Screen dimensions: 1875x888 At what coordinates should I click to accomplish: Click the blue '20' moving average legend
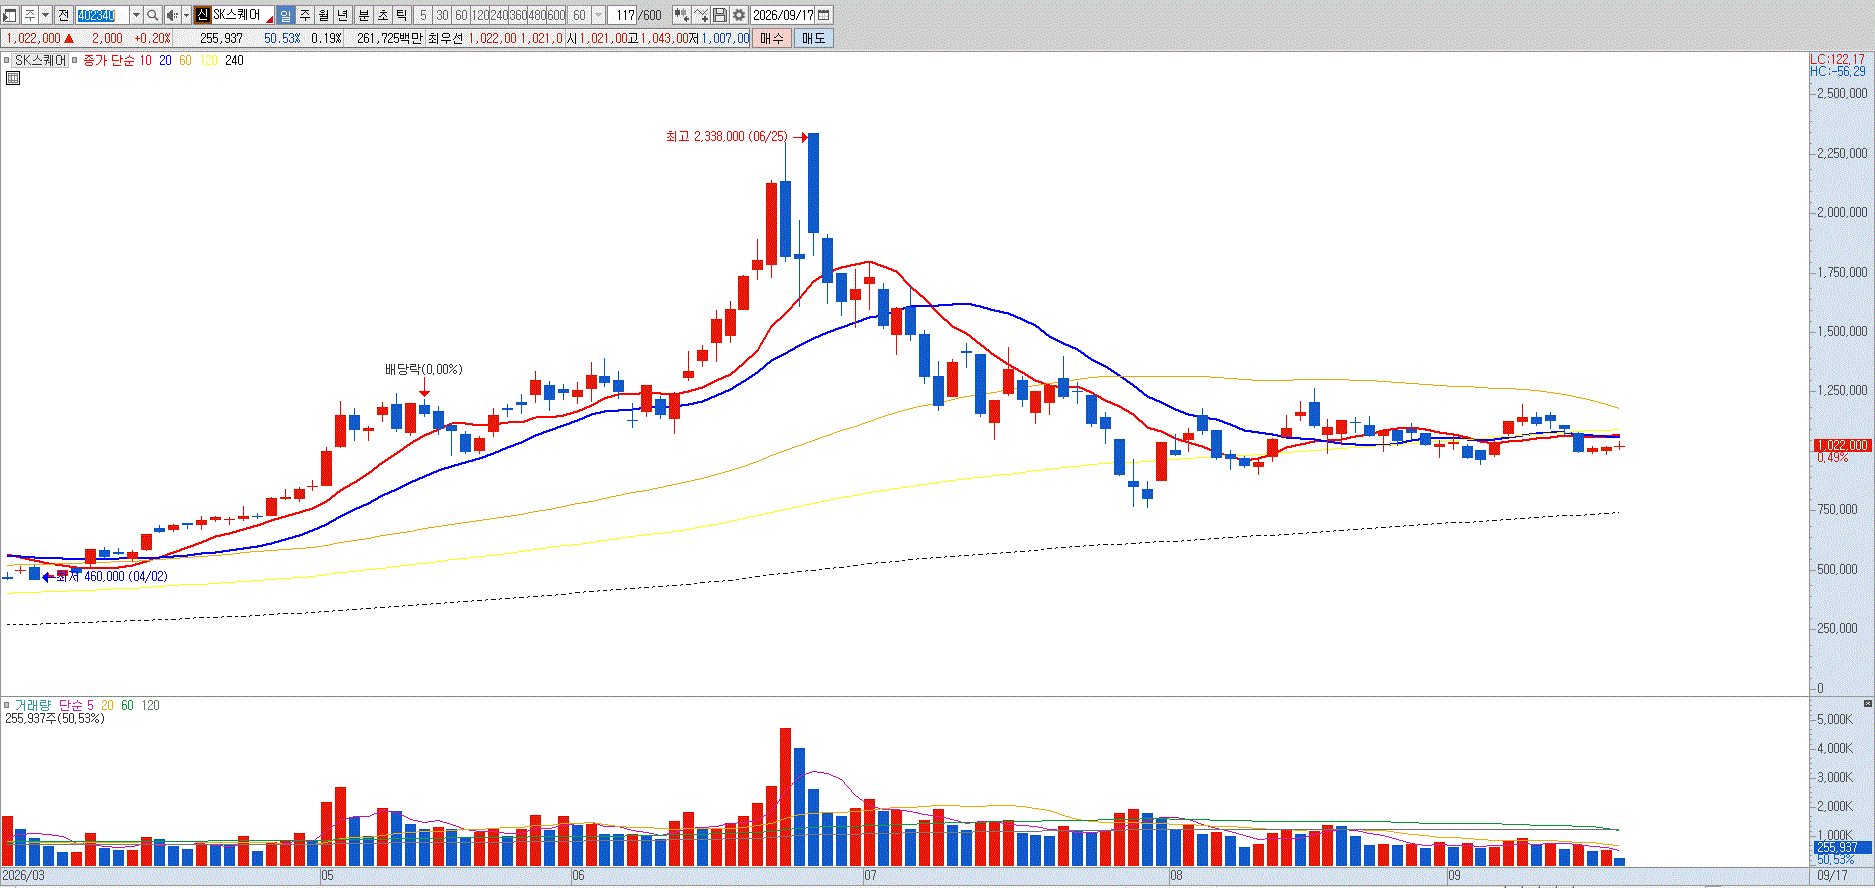pyautogui.click(x=165, y=60)
